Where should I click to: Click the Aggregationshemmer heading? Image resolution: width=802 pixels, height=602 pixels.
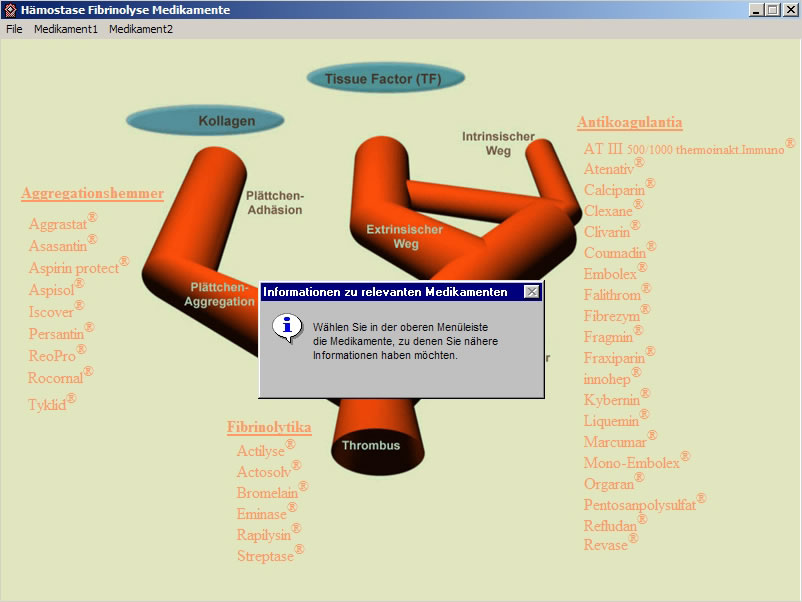coord(93,193)
